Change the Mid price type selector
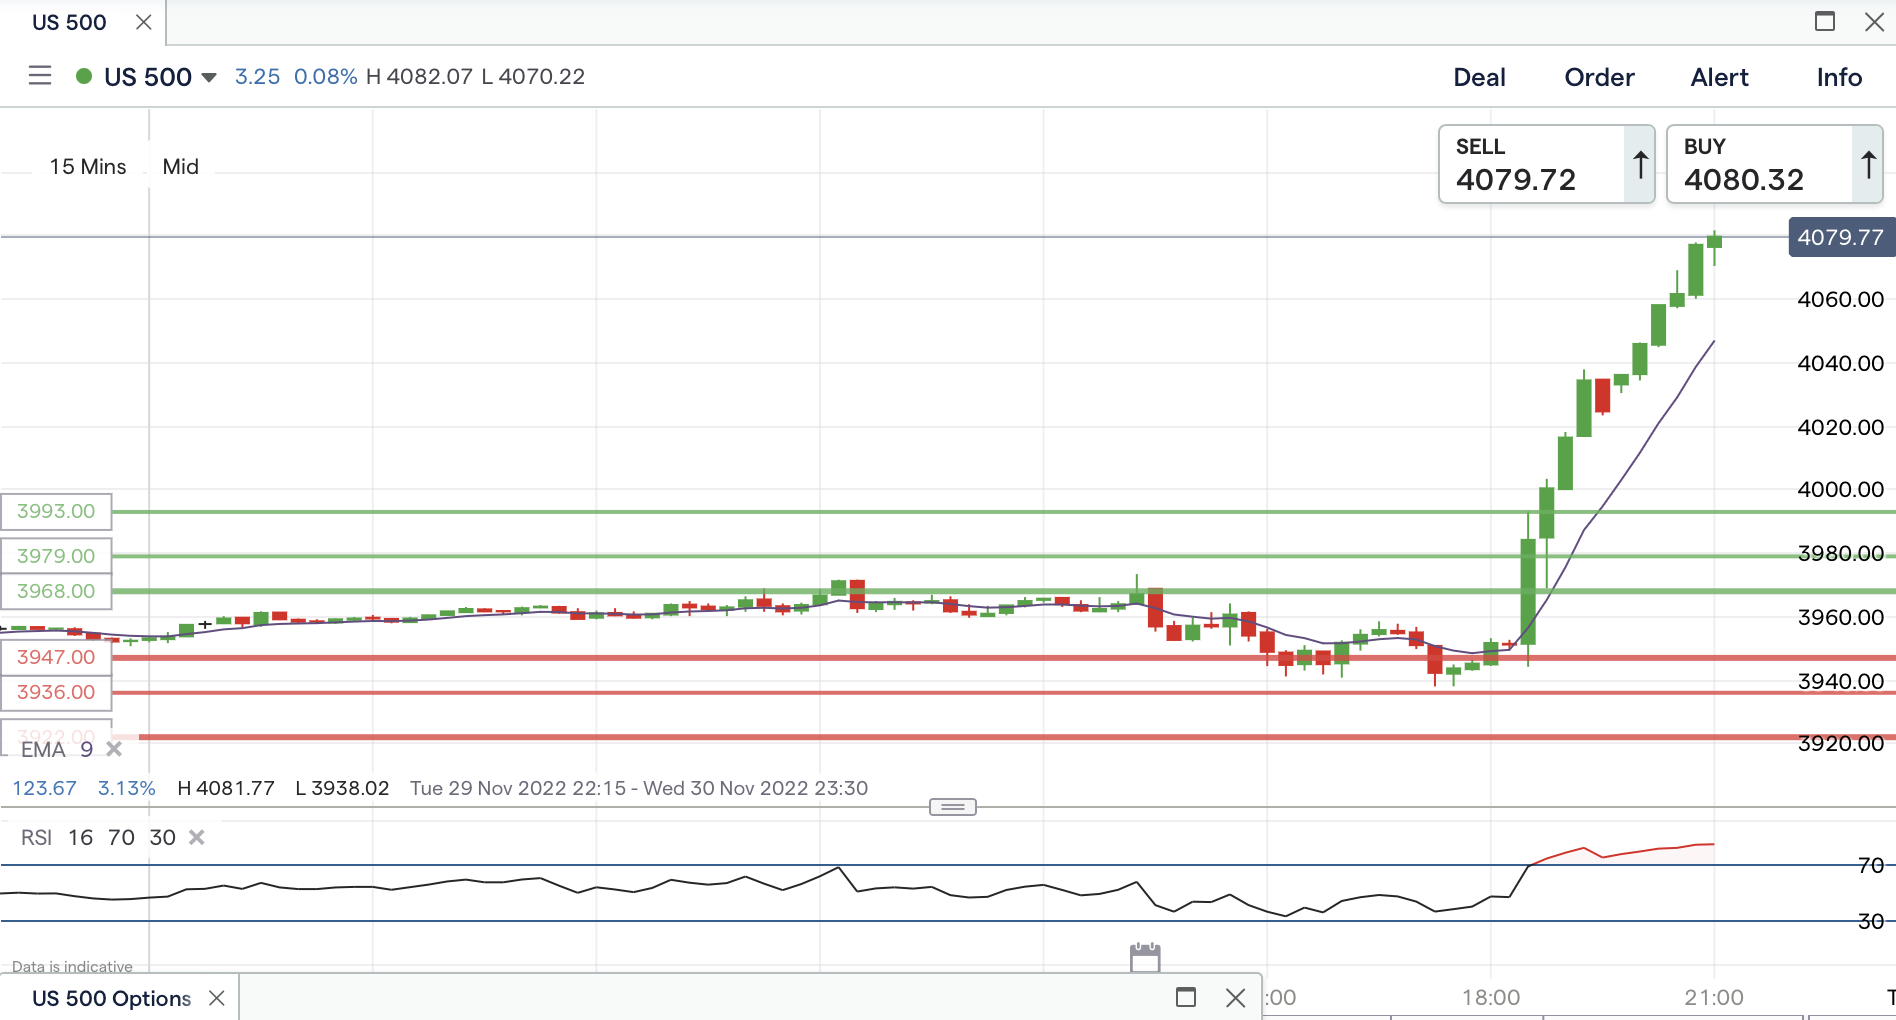The height and width of the screenshot is (1020, 1896). tap(181, 167)
